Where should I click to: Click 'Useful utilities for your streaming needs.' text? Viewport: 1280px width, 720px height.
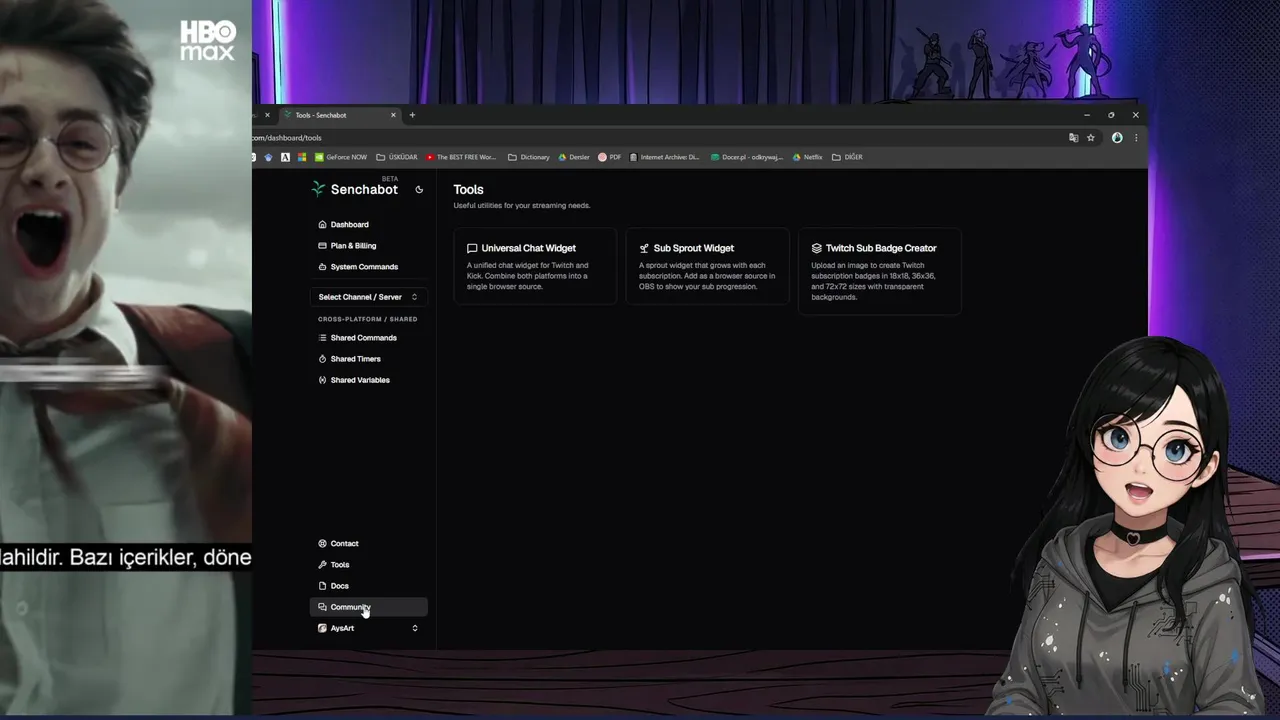pos(522,205)
